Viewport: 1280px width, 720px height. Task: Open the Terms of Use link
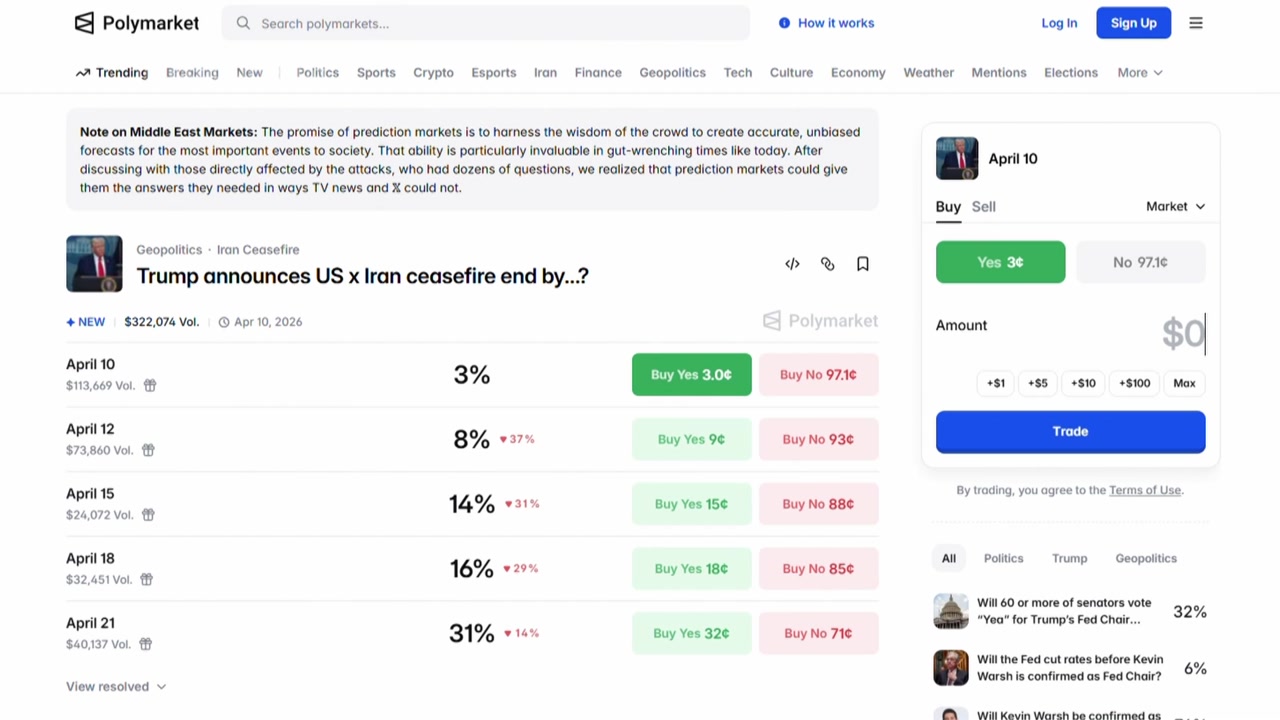1145,490
